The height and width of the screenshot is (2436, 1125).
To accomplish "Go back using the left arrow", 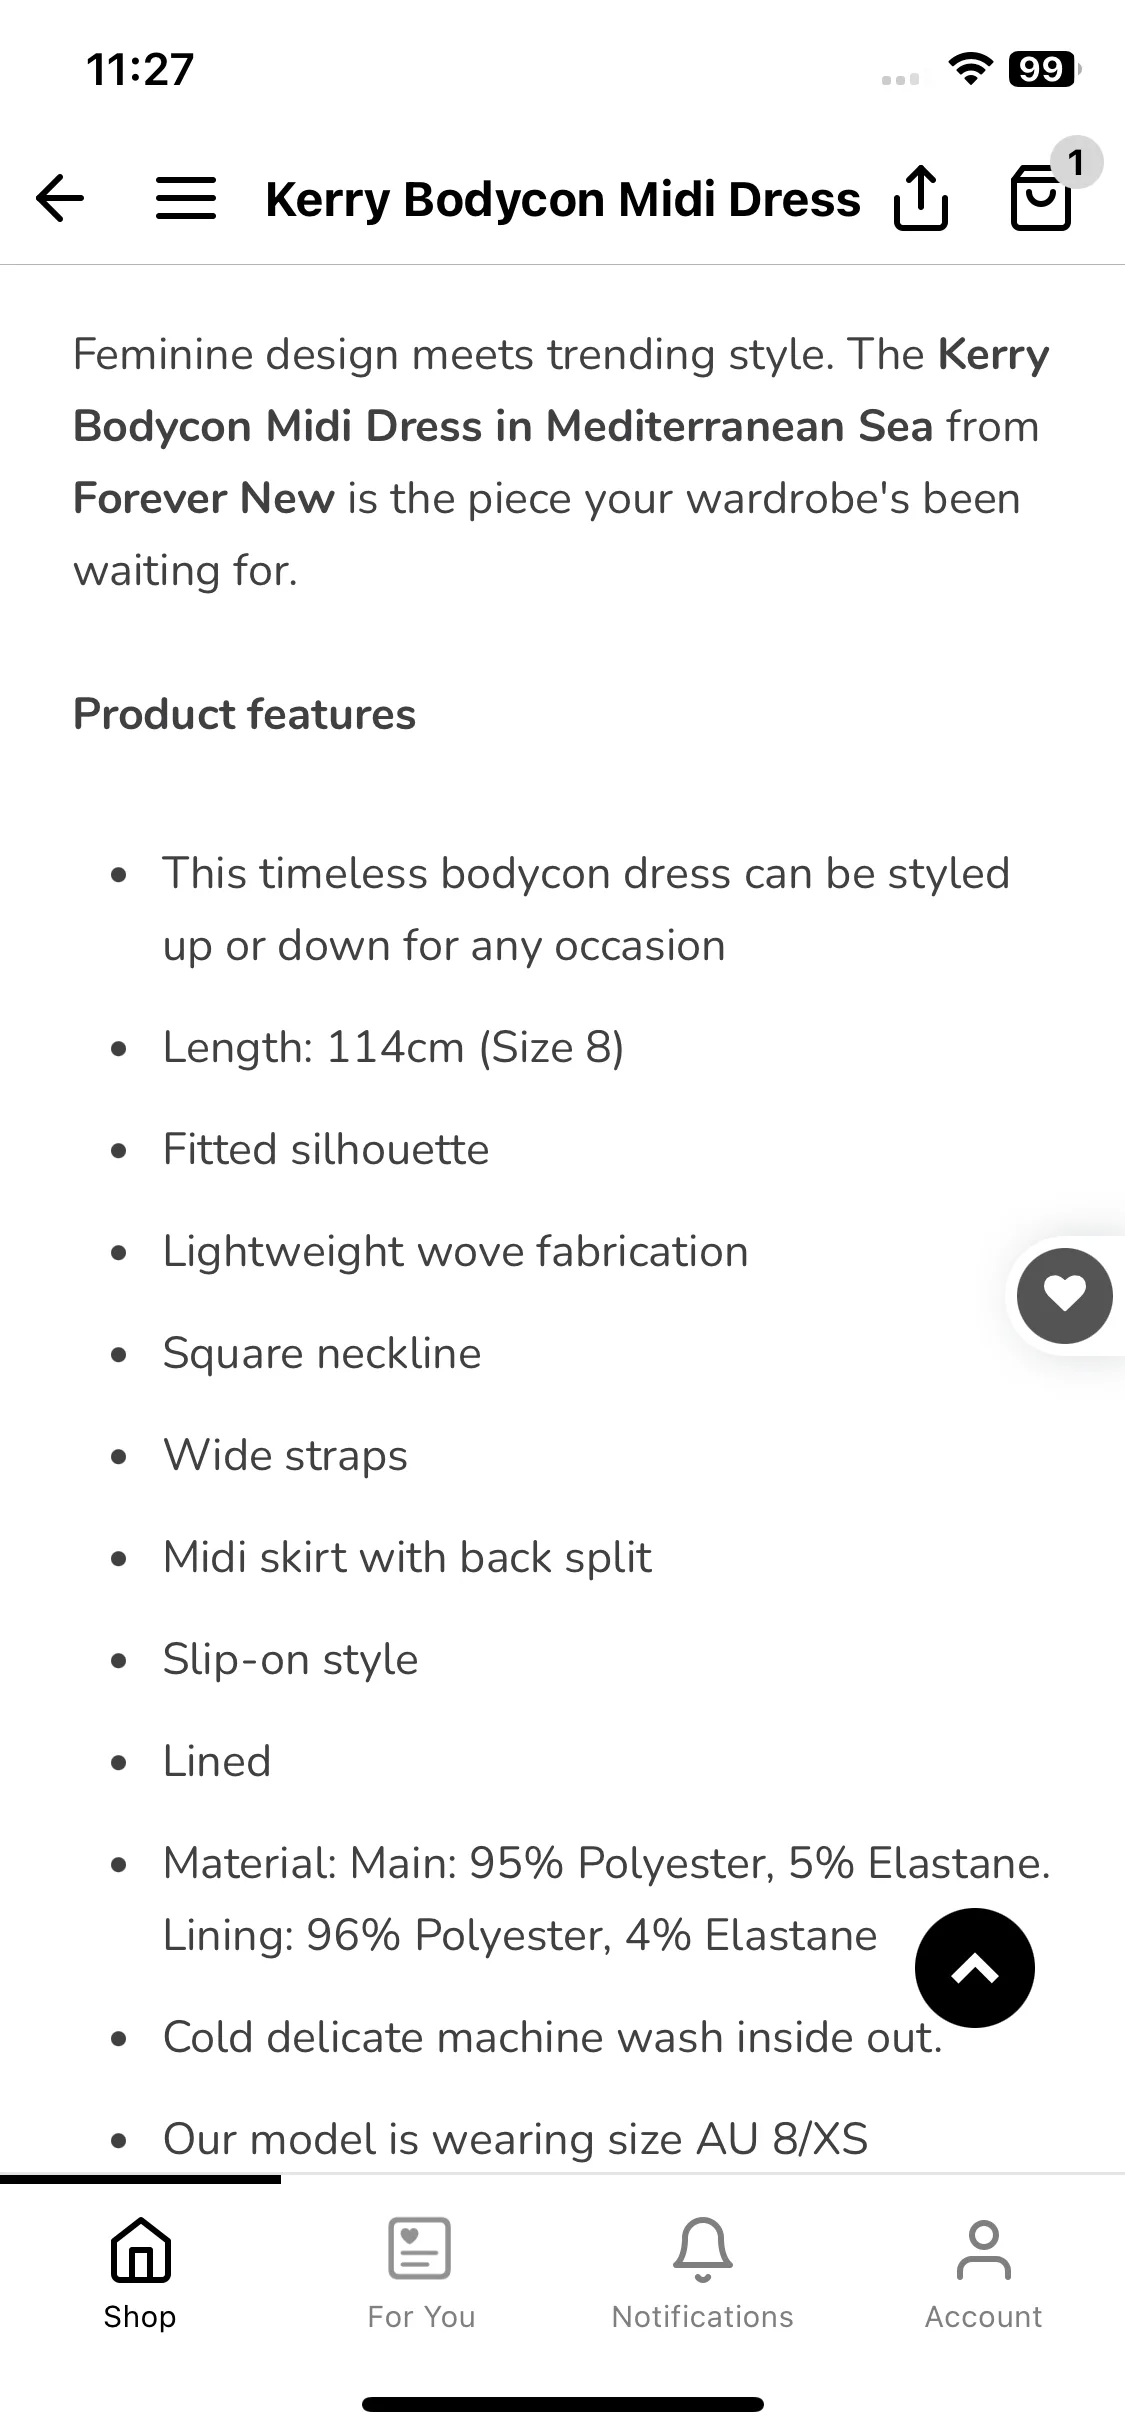I will pos(60,198).
